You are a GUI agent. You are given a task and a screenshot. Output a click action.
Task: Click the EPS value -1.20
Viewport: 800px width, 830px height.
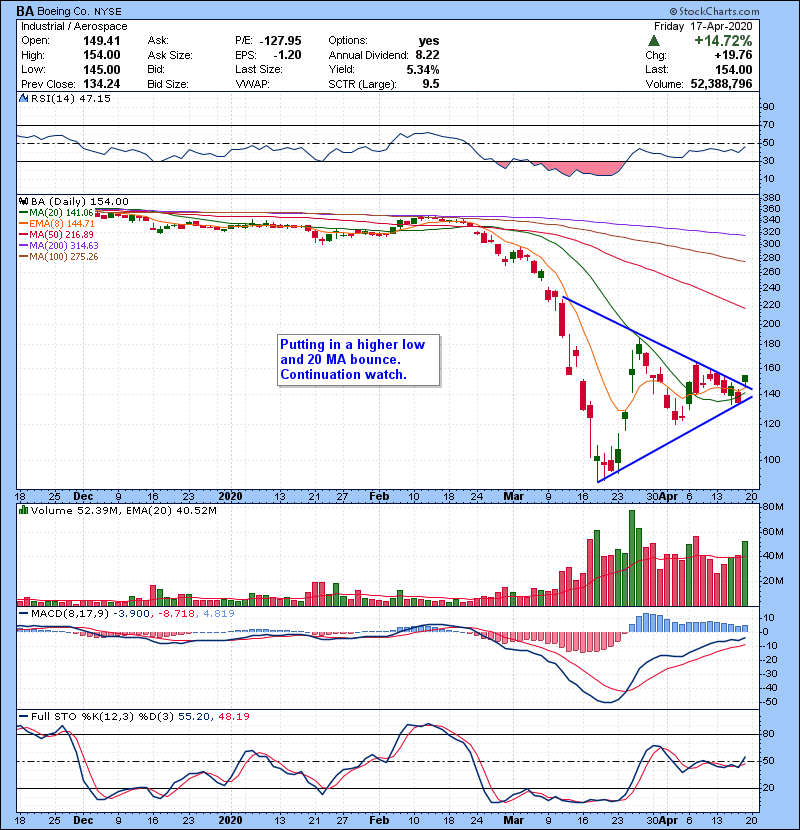pos(287,55)
